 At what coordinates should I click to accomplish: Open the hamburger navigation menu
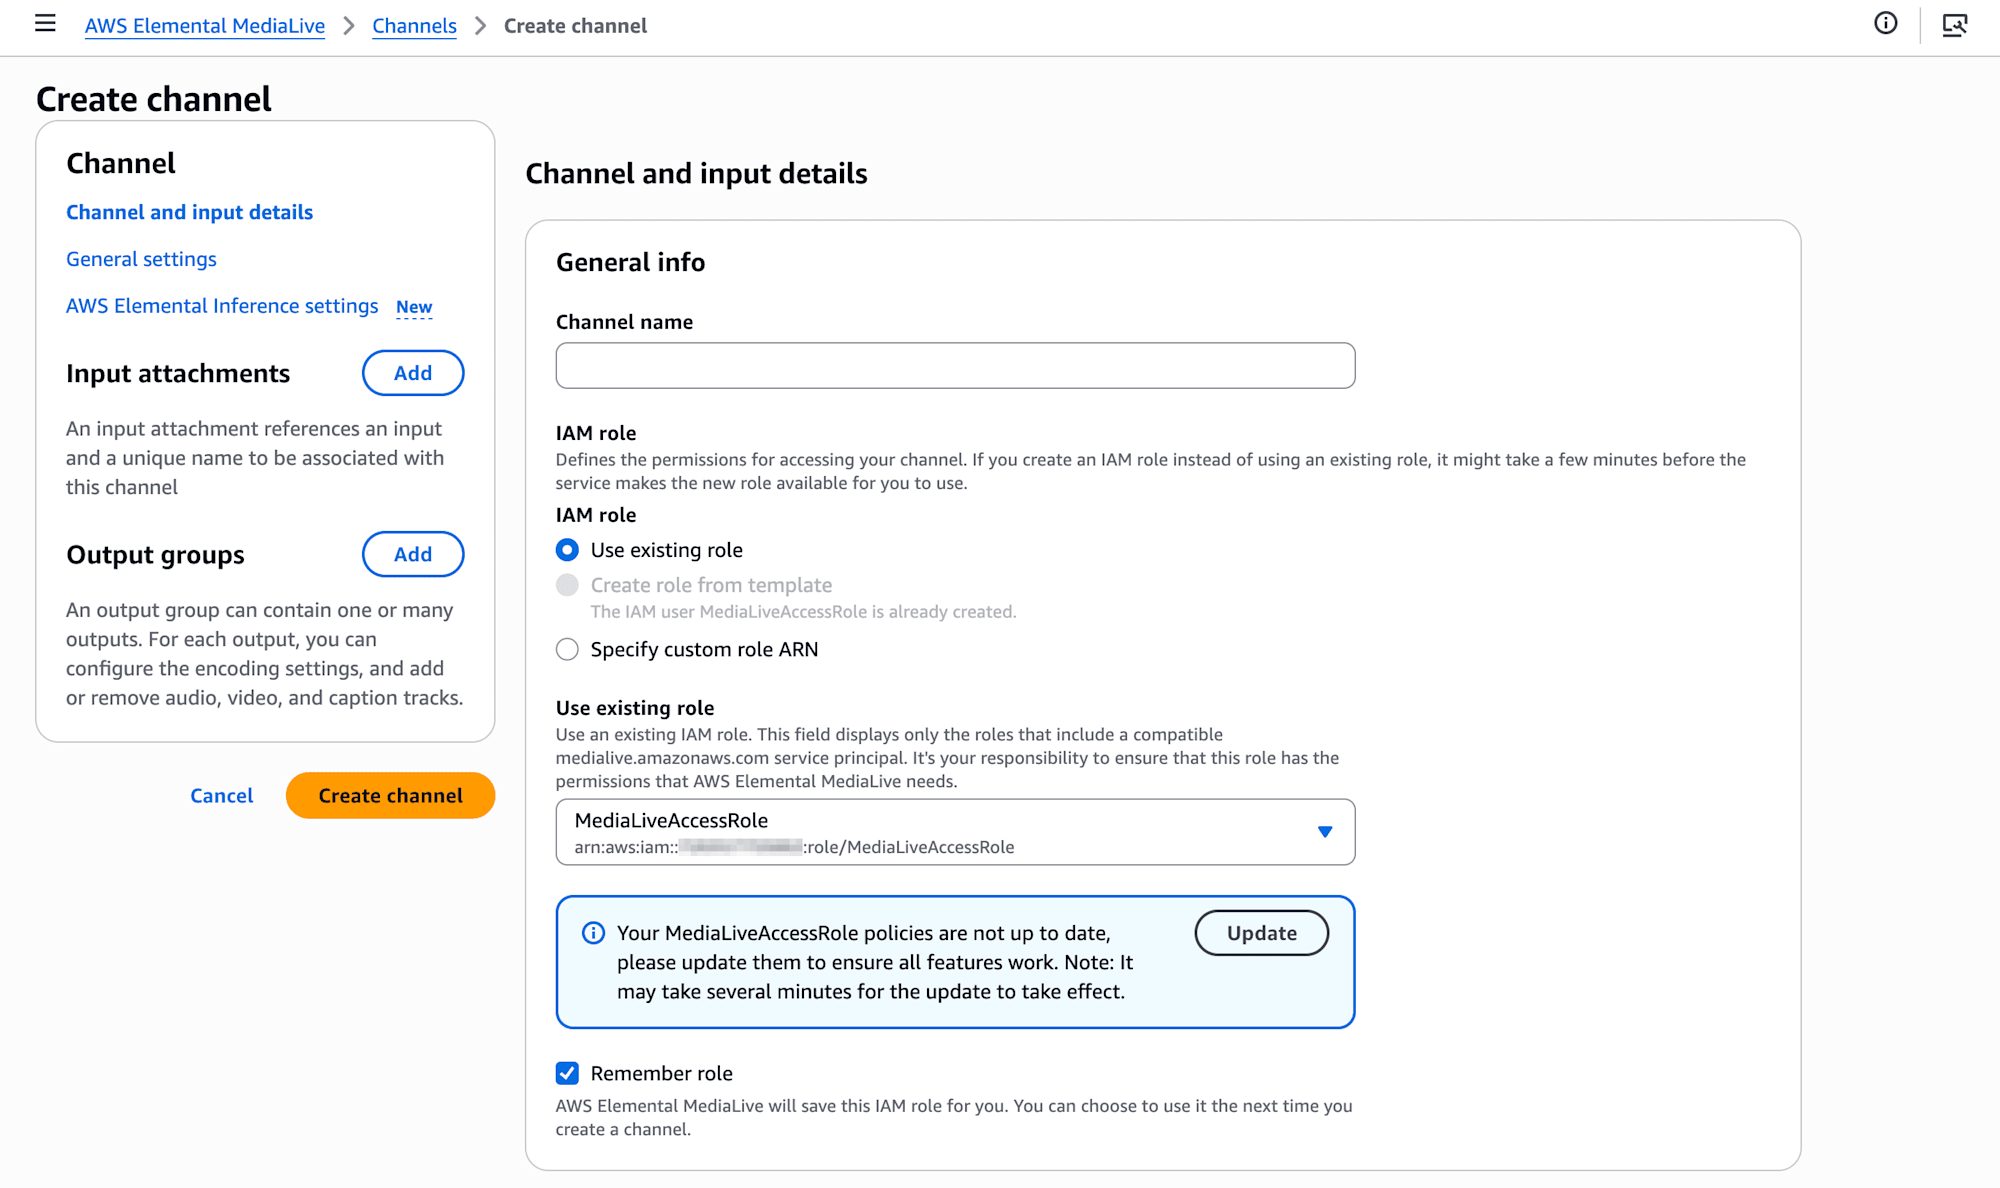pos(45,24)
